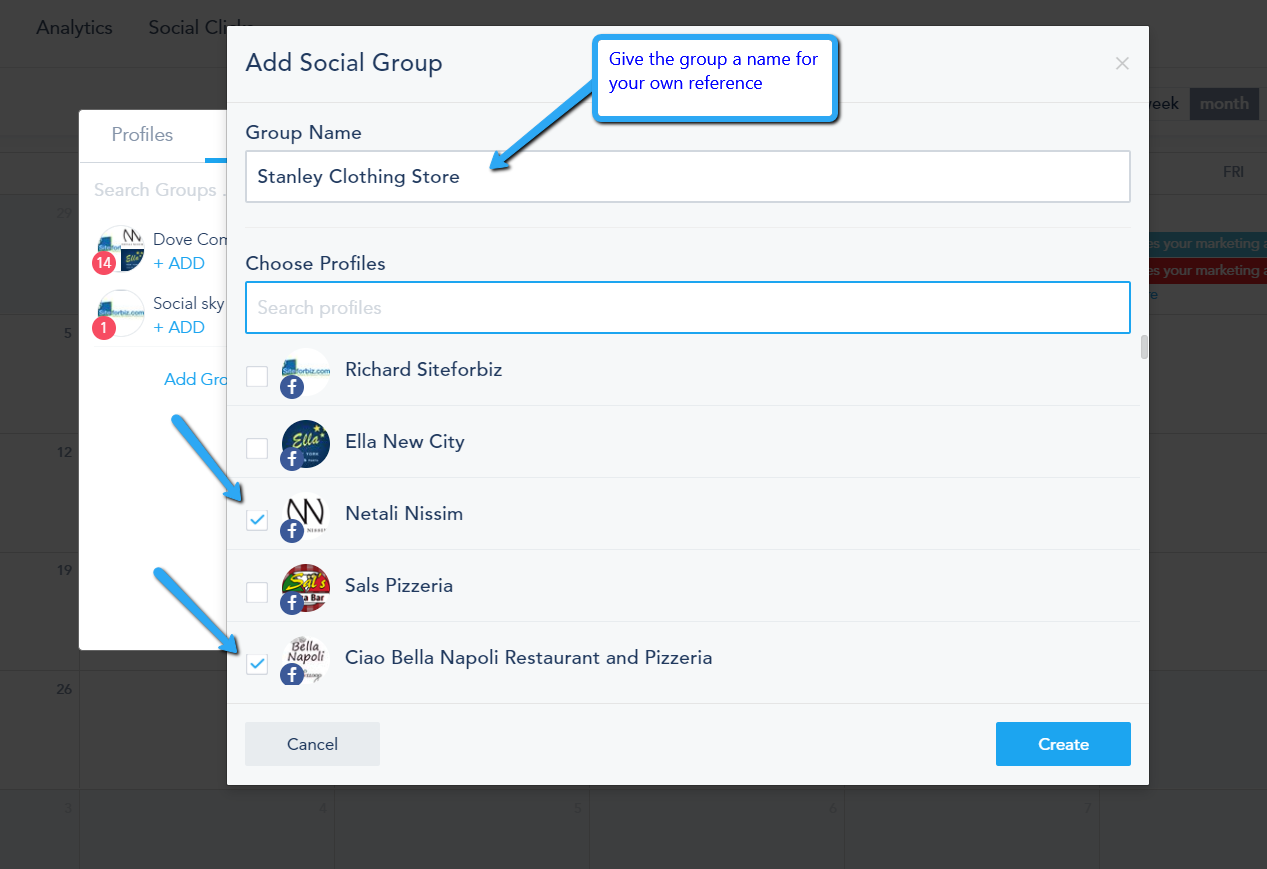The height and width of the screenshot is (869, 1267).
Task: Click calendar day 19
Action: pyautogui.click(x=64, y=571)
